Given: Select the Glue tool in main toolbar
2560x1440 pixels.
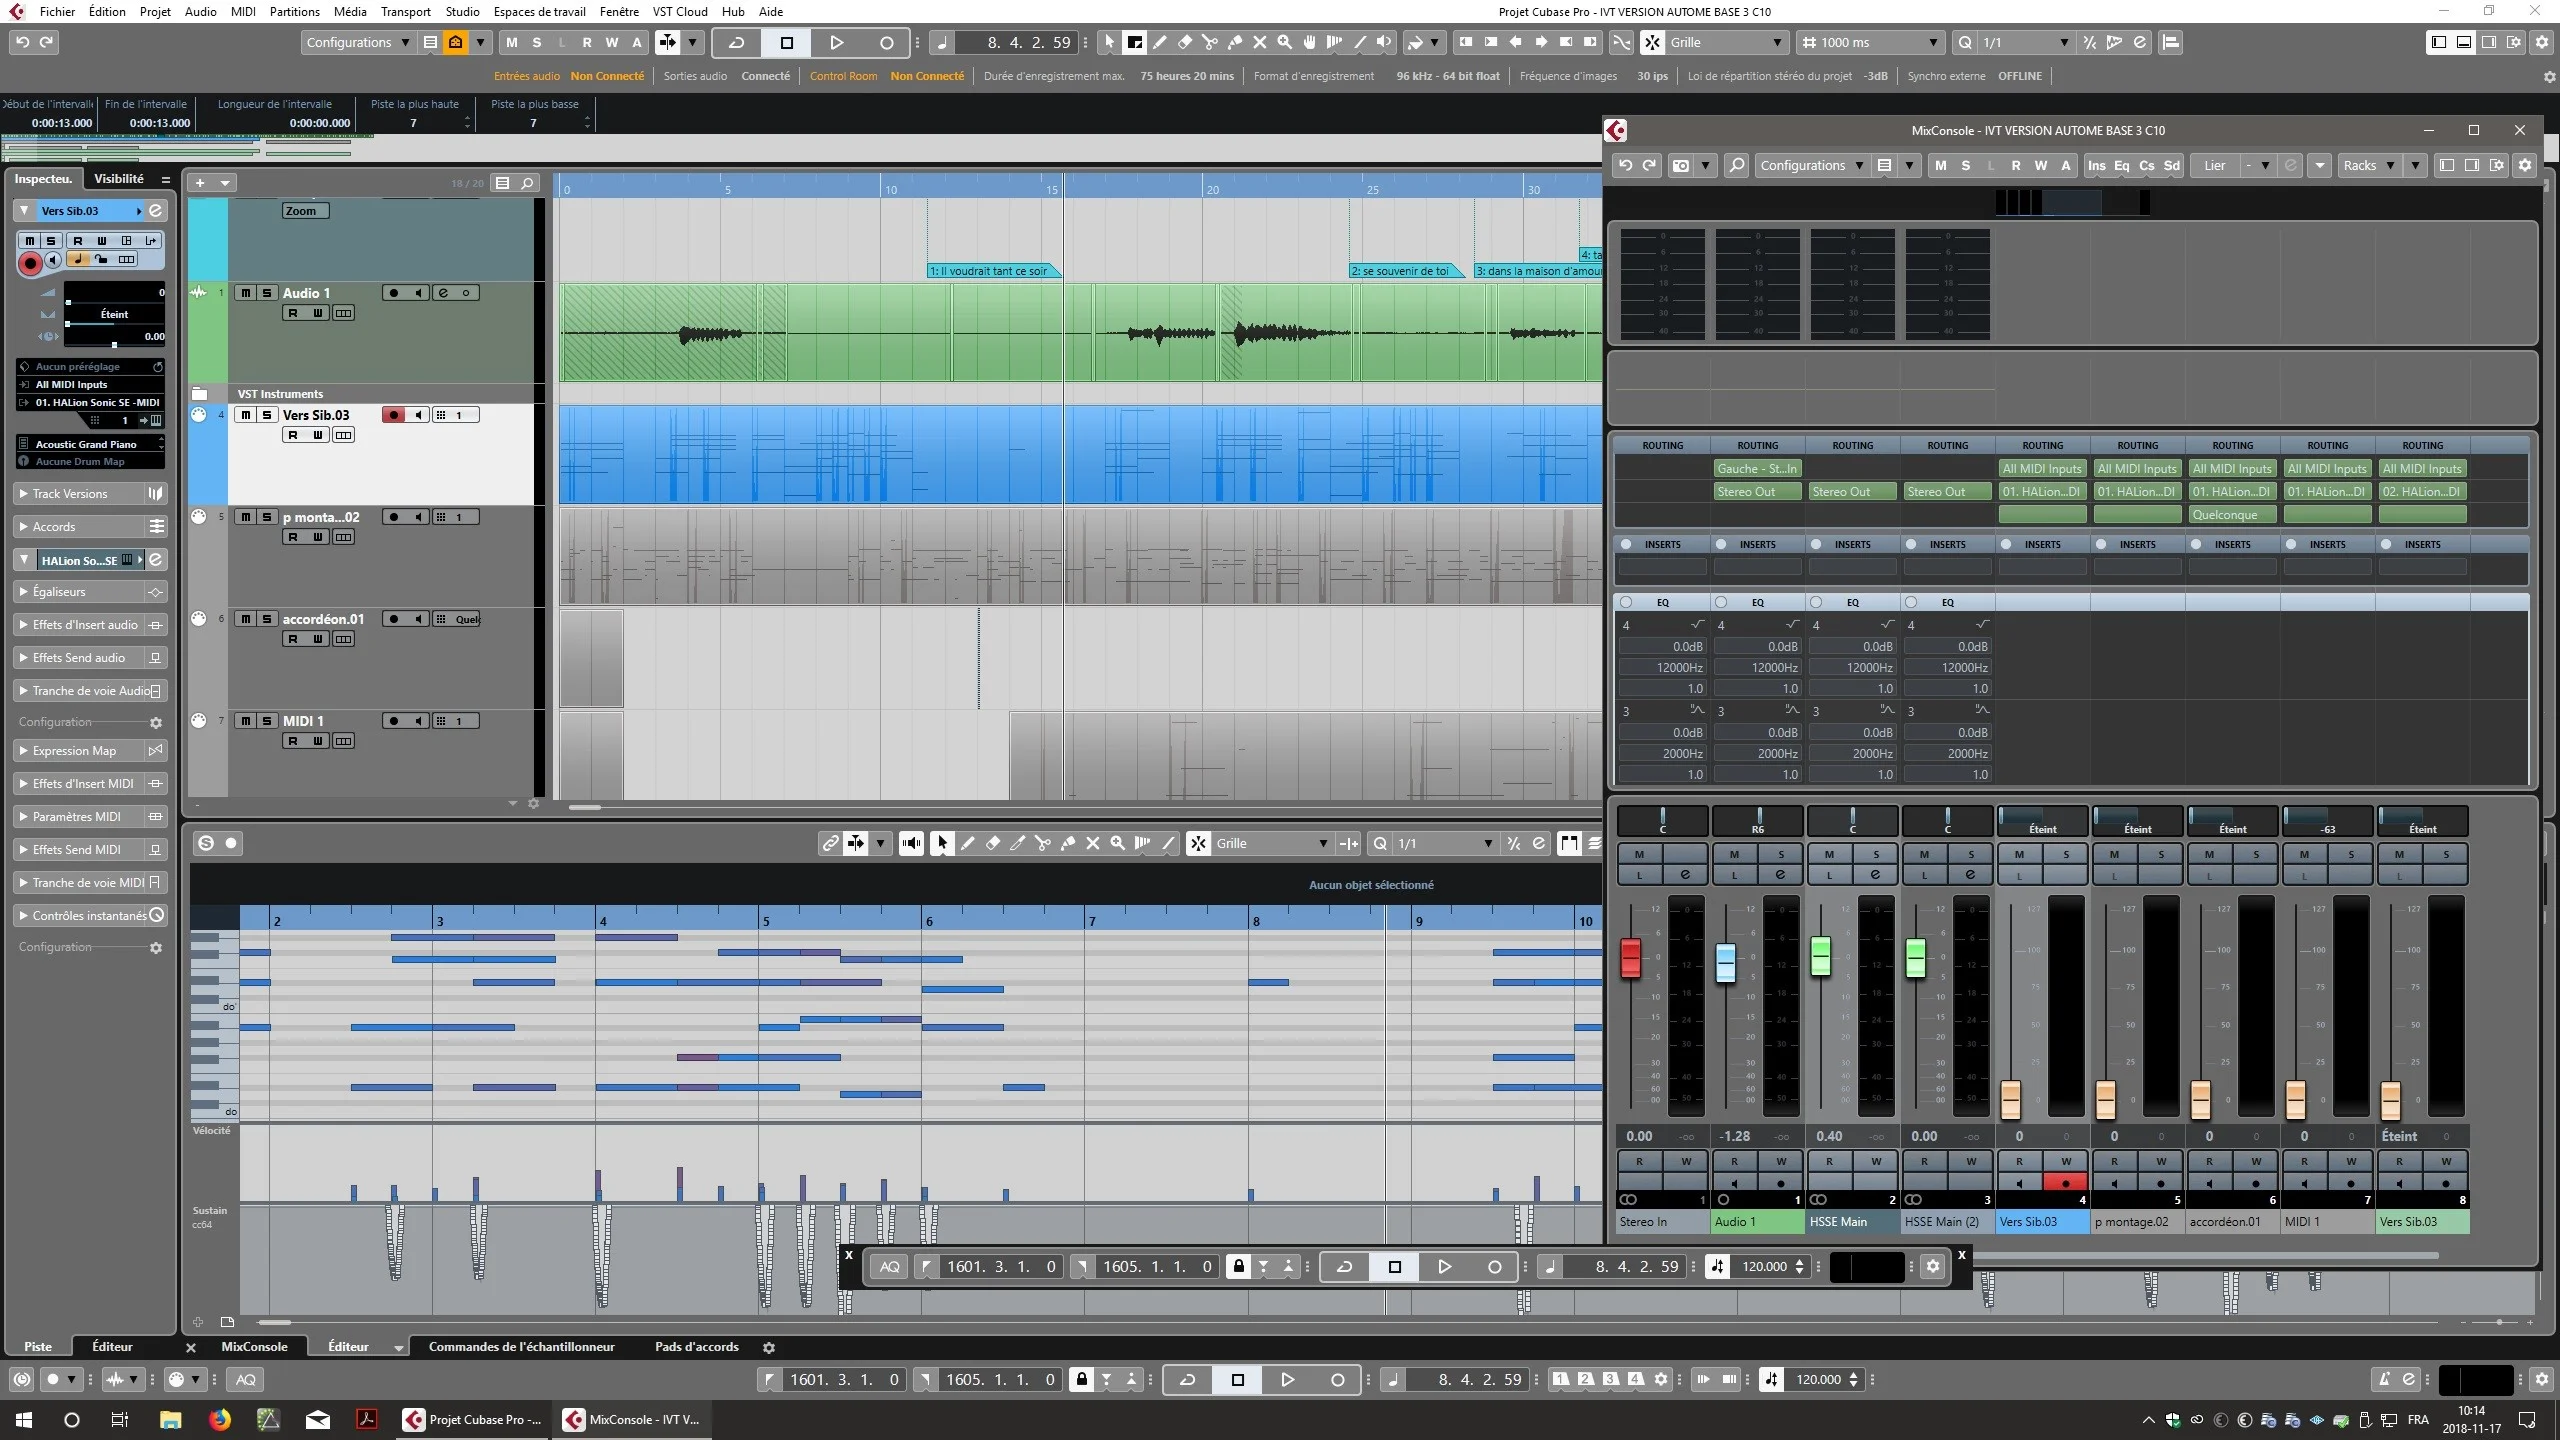Looking at the screenshot, I should tap(1235, 42).
